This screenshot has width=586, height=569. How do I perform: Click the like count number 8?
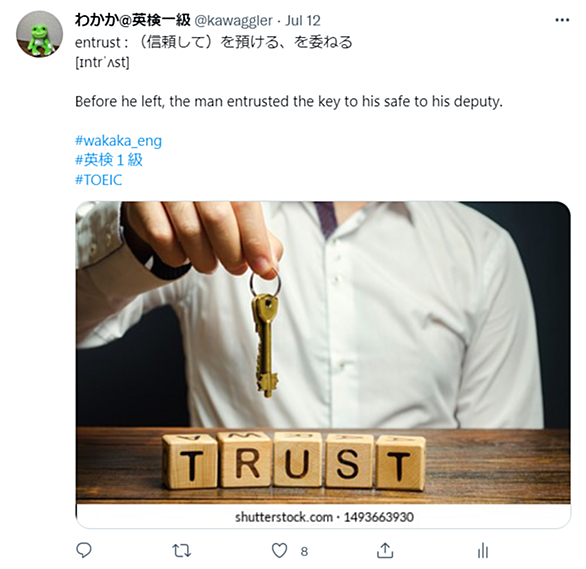(x=304, y=551)
